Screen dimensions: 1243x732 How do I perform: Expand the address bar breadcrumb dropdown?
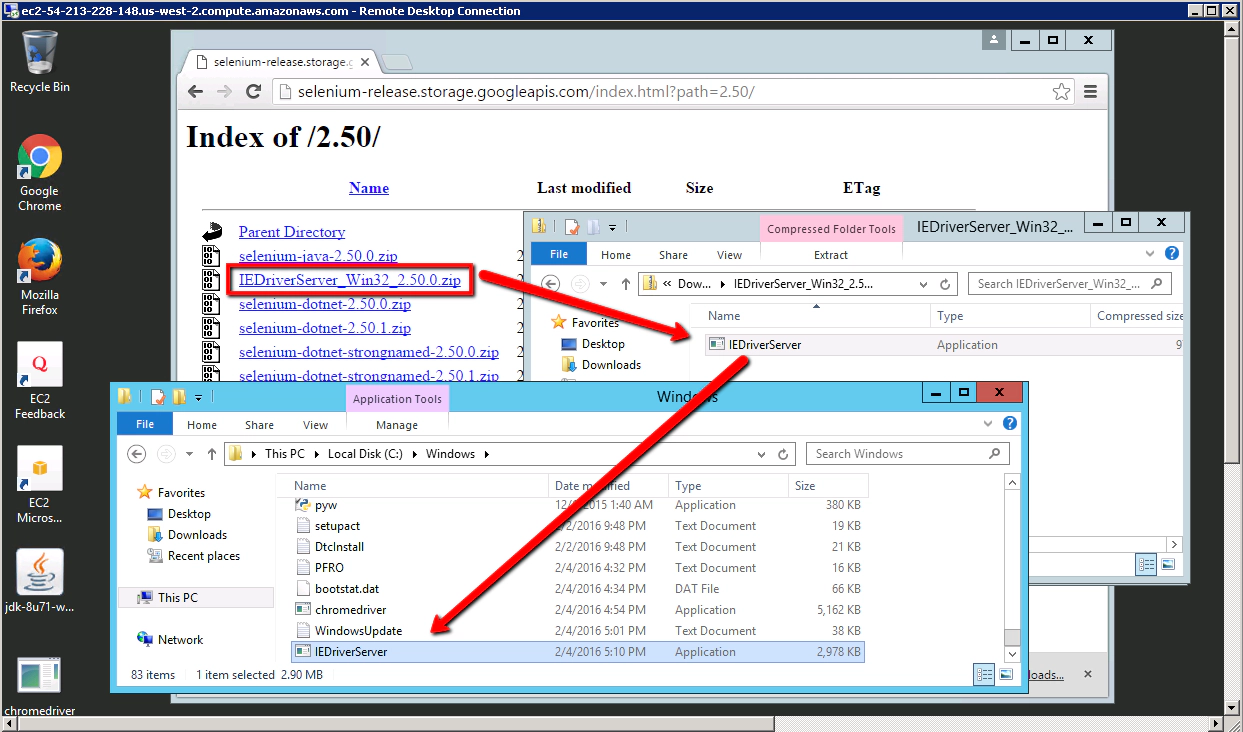764,453
